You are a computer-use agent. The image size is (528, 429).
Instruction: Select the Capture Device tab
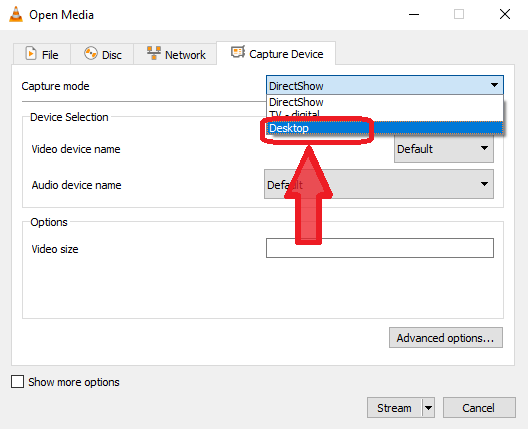click(276, 53)
